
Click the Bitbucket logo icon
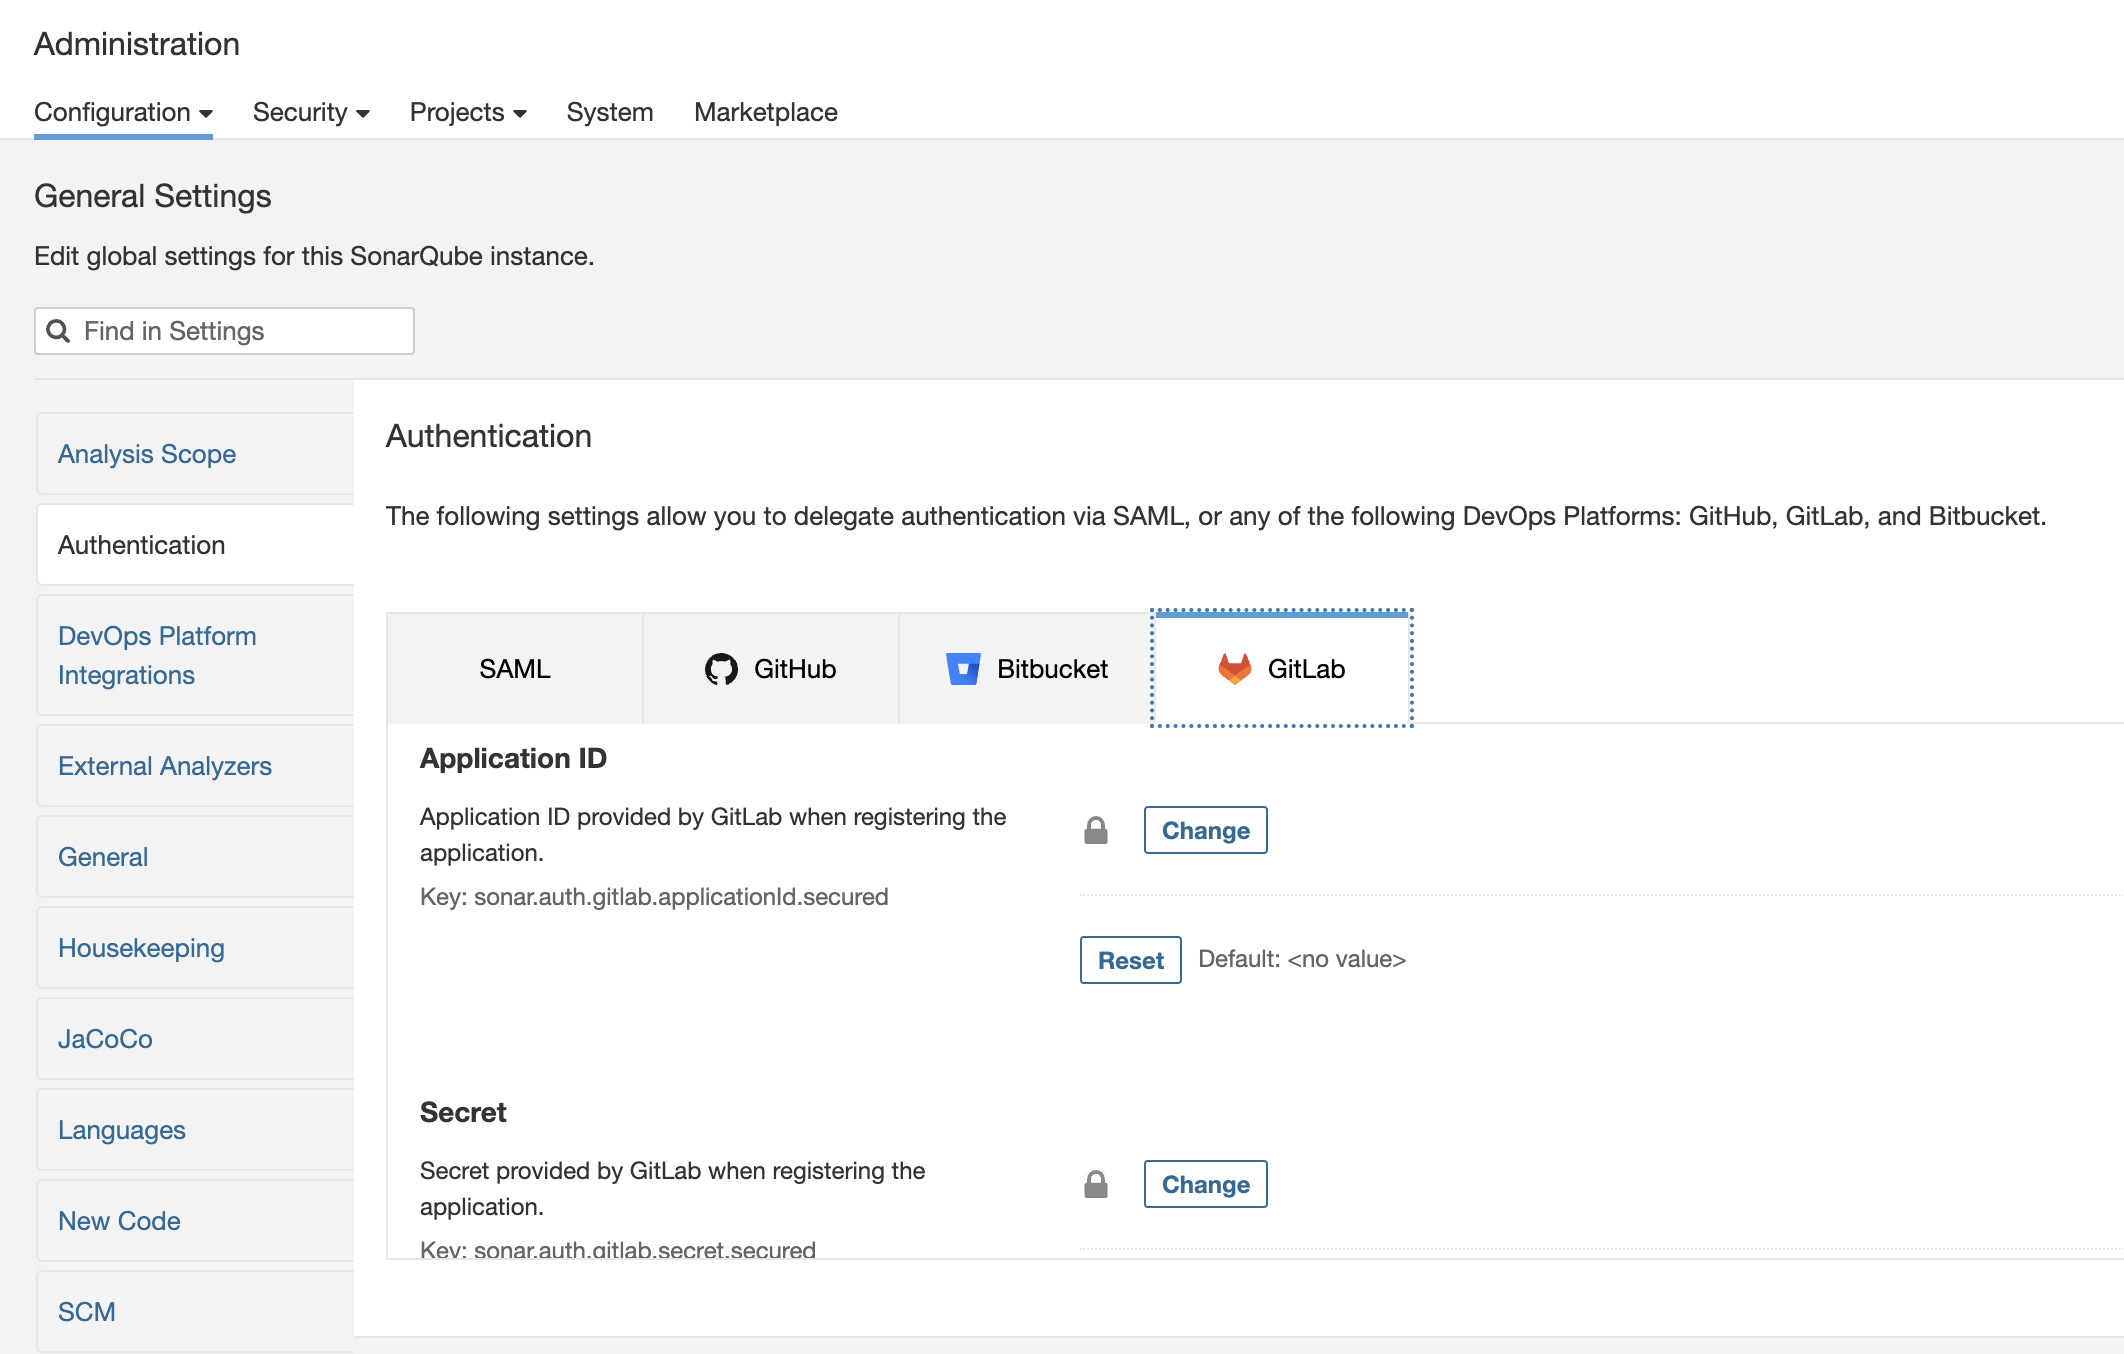(x=962, y=669)
